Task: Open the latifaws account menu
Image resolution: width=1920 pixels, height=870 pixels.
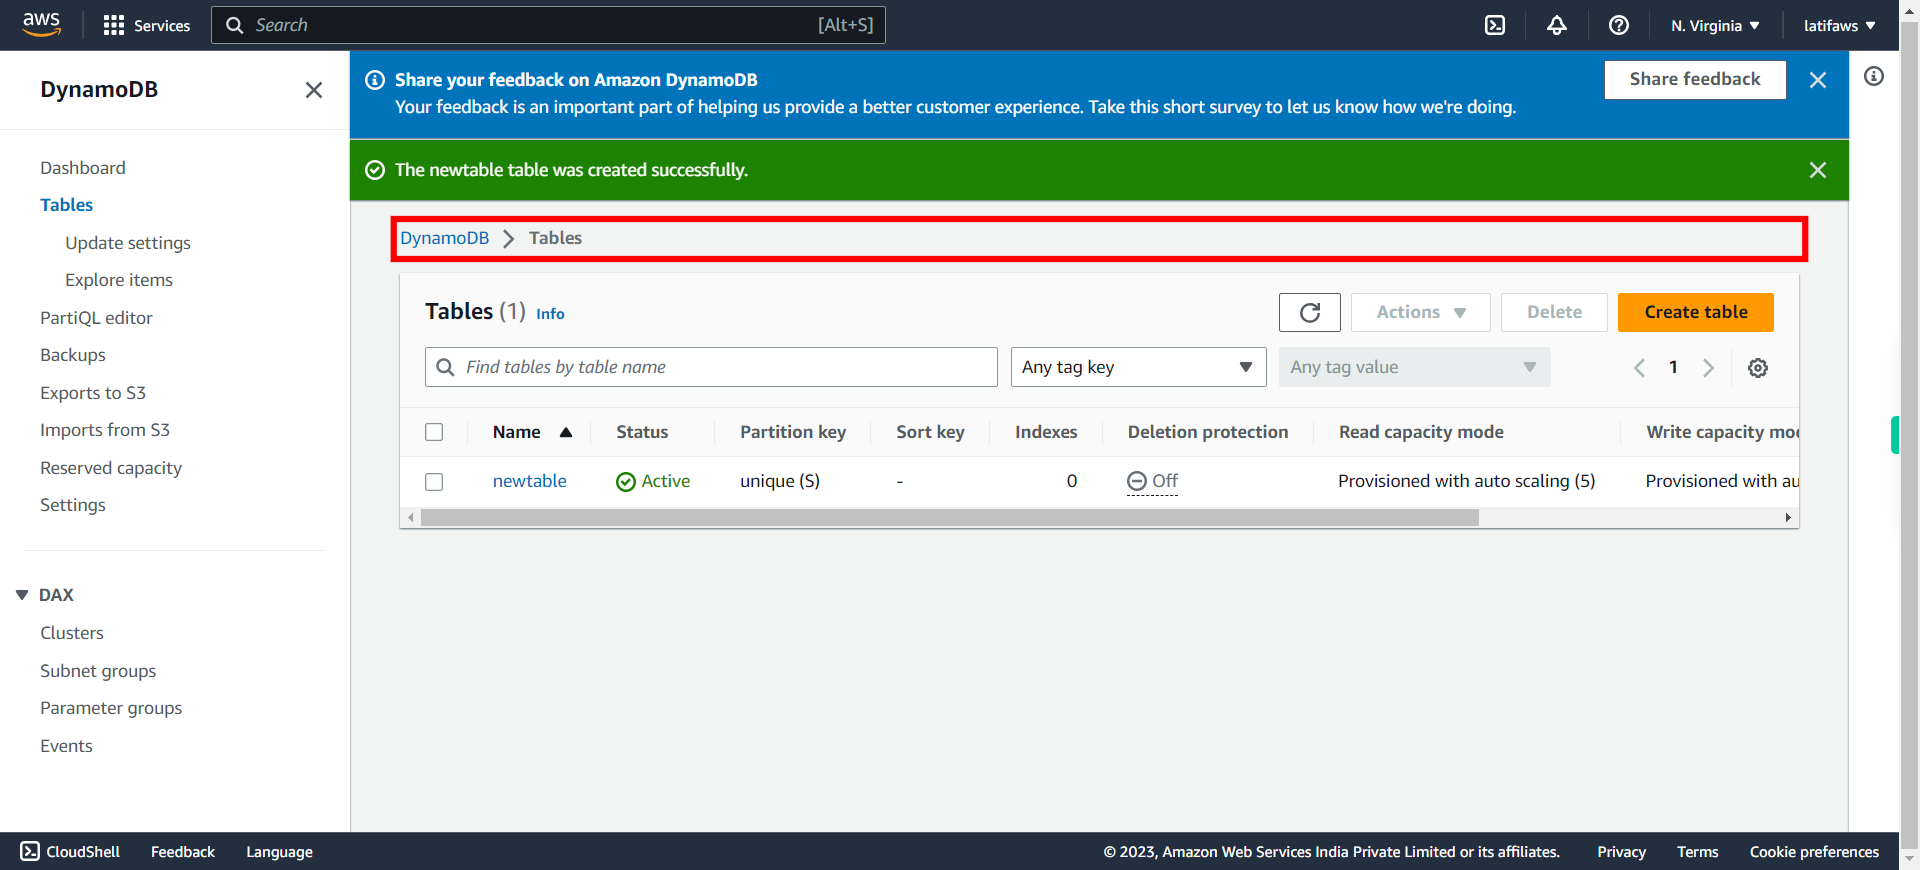Action: tap(1840, 25)
